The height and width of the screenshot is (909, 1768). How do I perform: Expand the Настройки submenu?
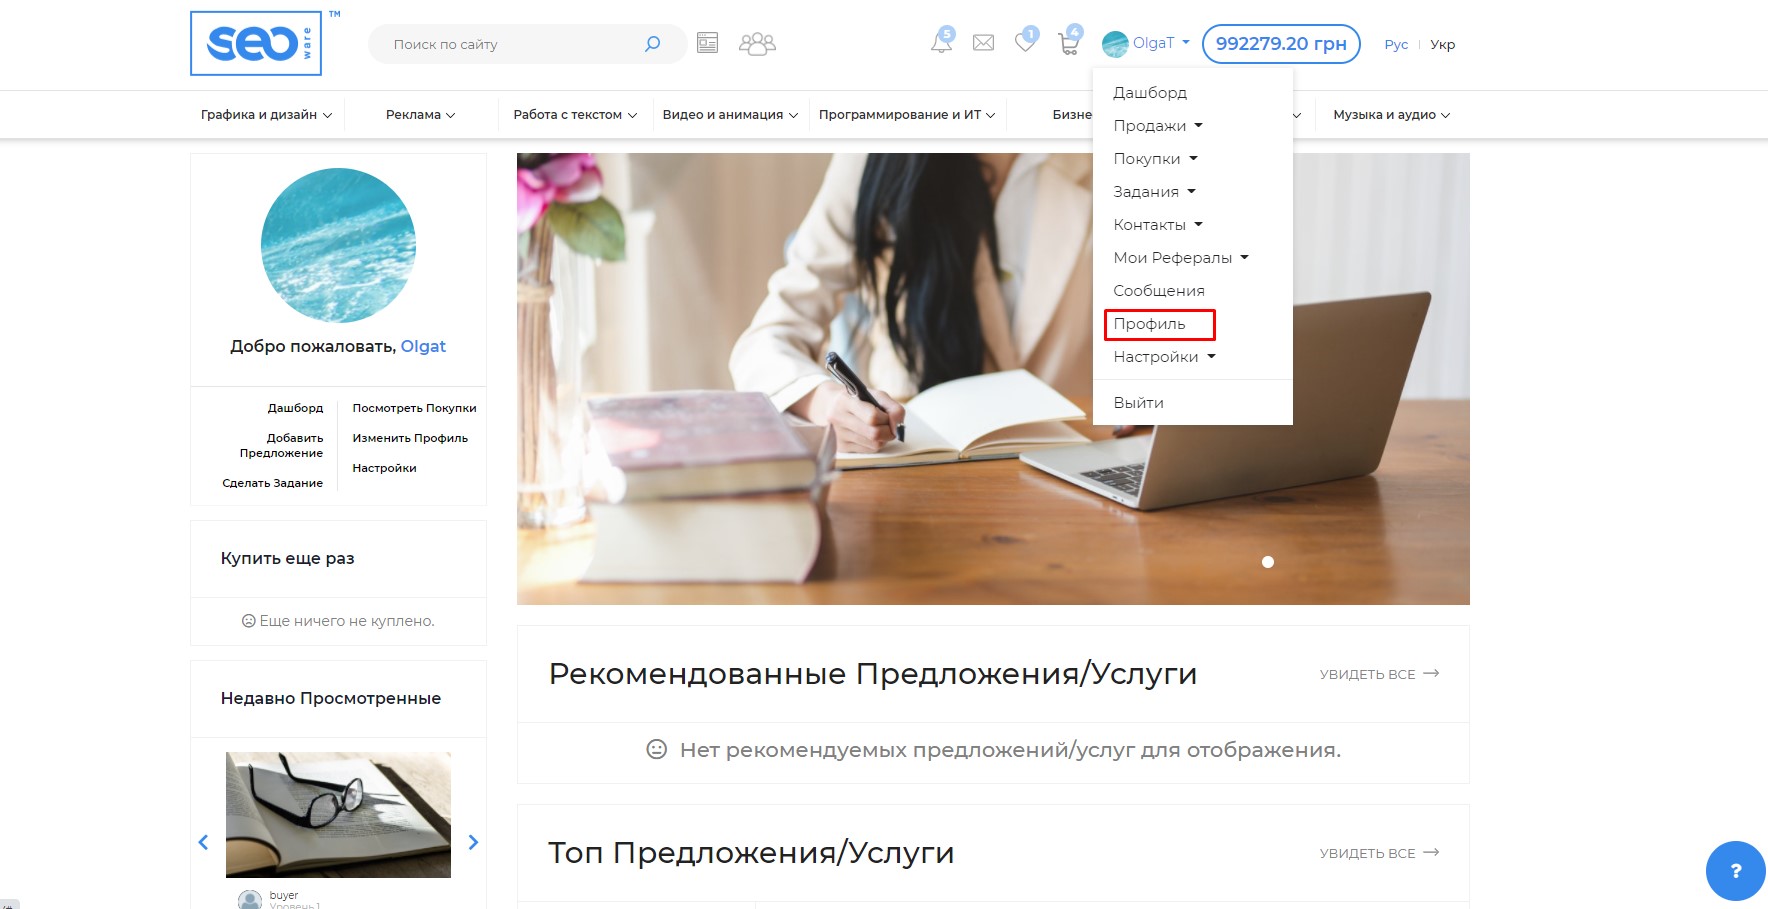pos(1164,357)
